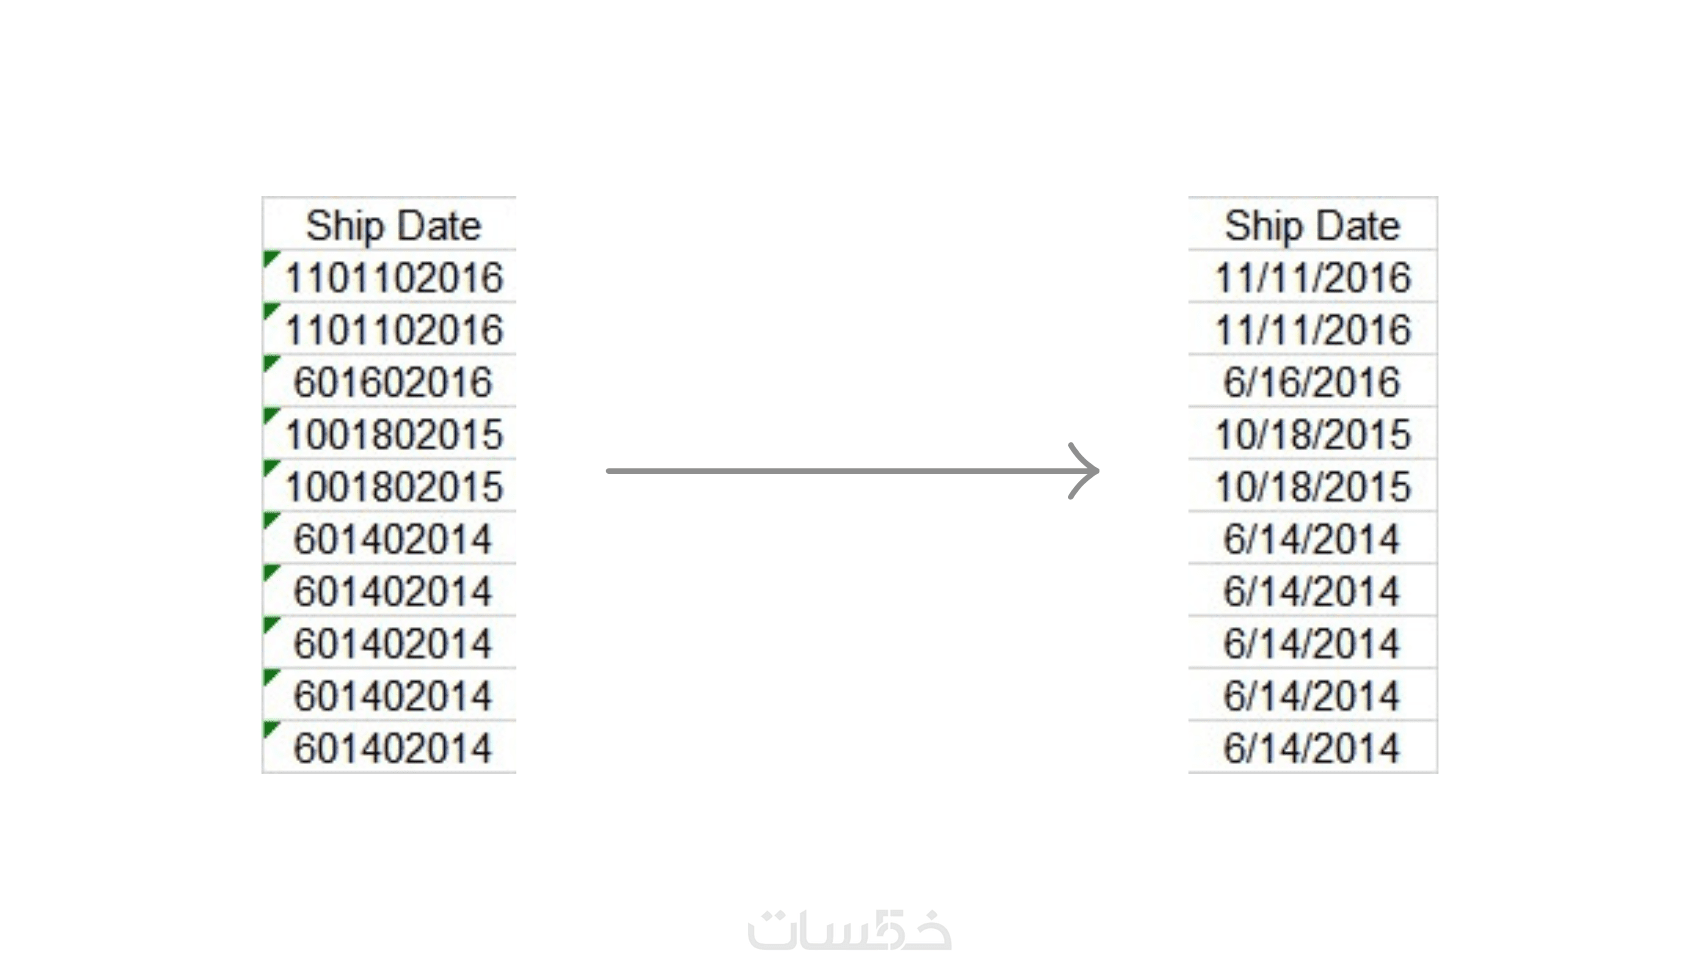Select the first 601402014 cell below 1001802015

click(x=389, y=538)
